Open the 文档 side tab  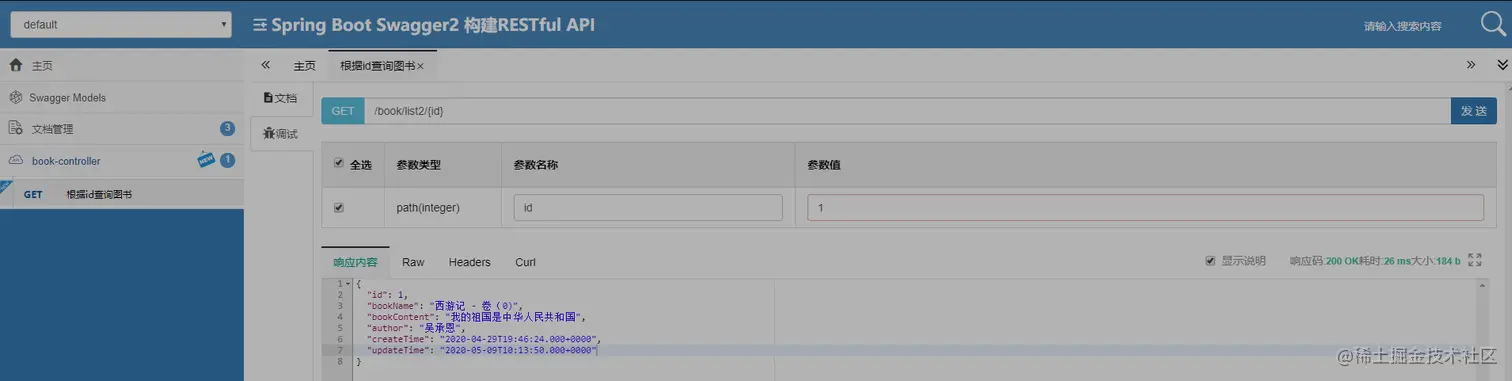click(x=281, y=98)
